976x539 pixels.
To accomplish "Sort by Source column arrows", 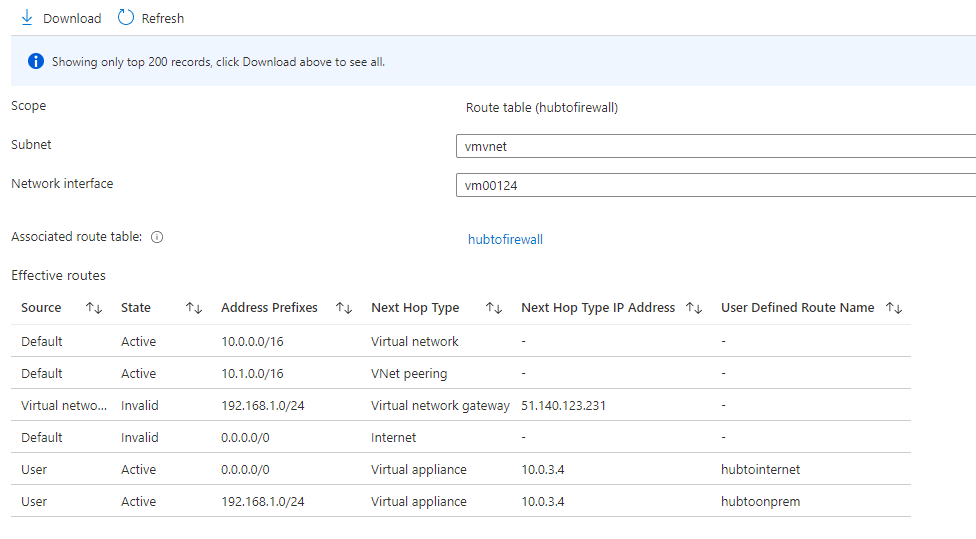I will click(94, 308).
